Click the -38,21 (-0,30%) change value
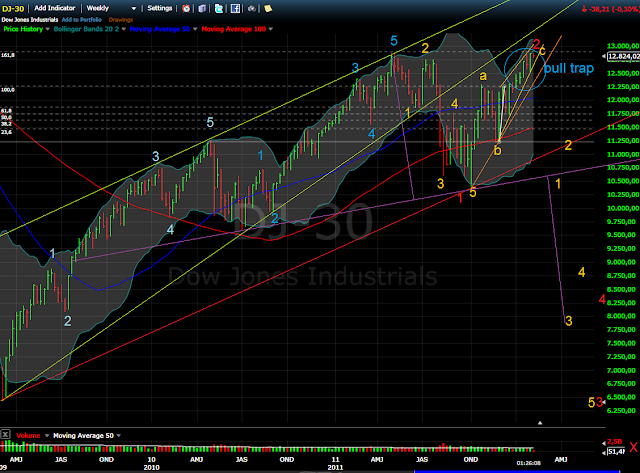Image resolution: width=640 pixels, height=473 pixels. coord(614,9)
